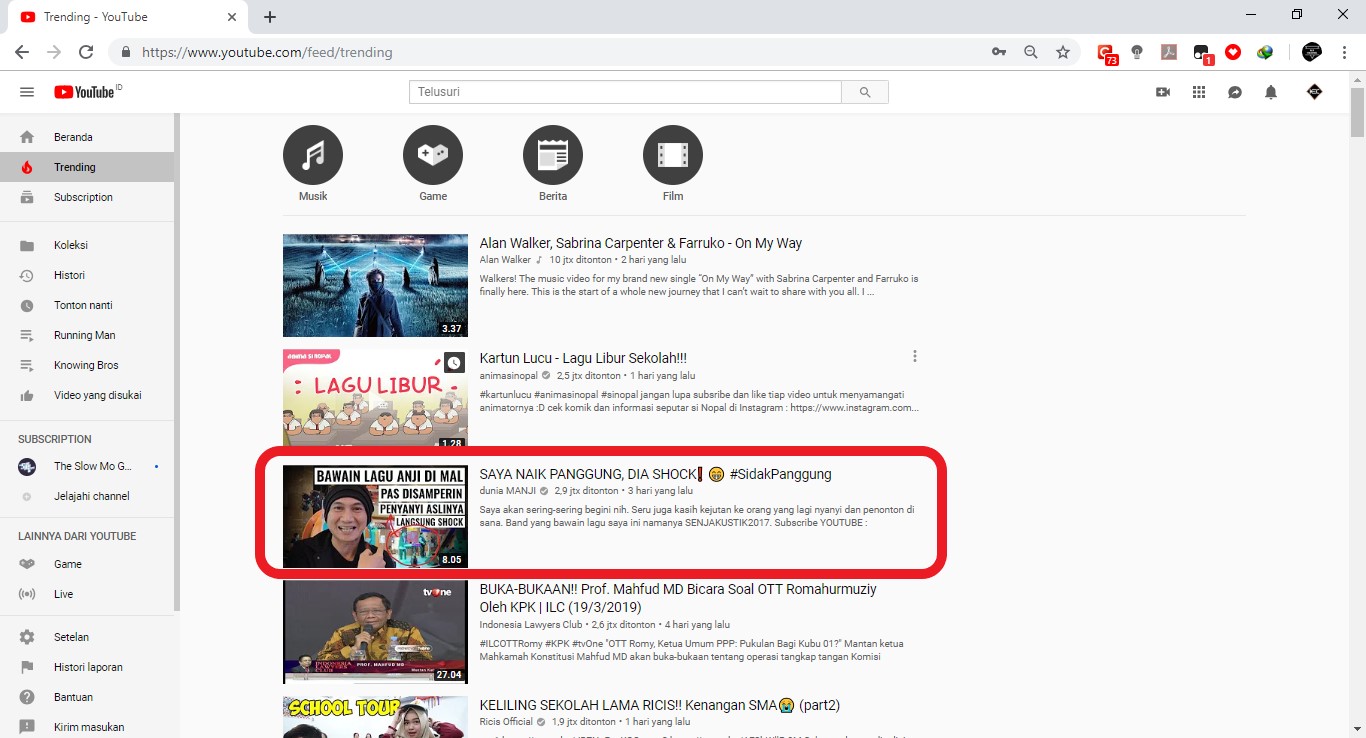This screenshot has height=738, width=1366.
Task: Open the red extension with 73 badge
Action: 1106,53
